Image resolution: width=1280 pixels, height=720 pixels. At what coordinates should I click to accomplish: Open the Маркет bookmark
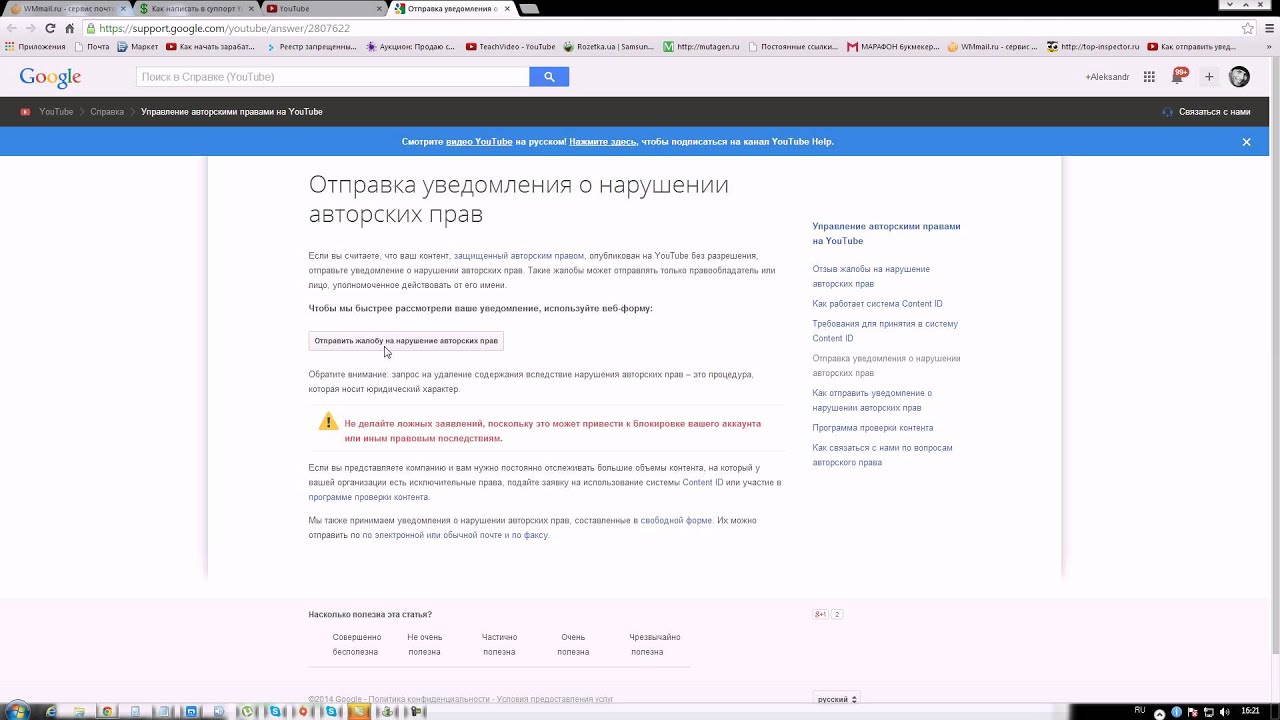138,46
